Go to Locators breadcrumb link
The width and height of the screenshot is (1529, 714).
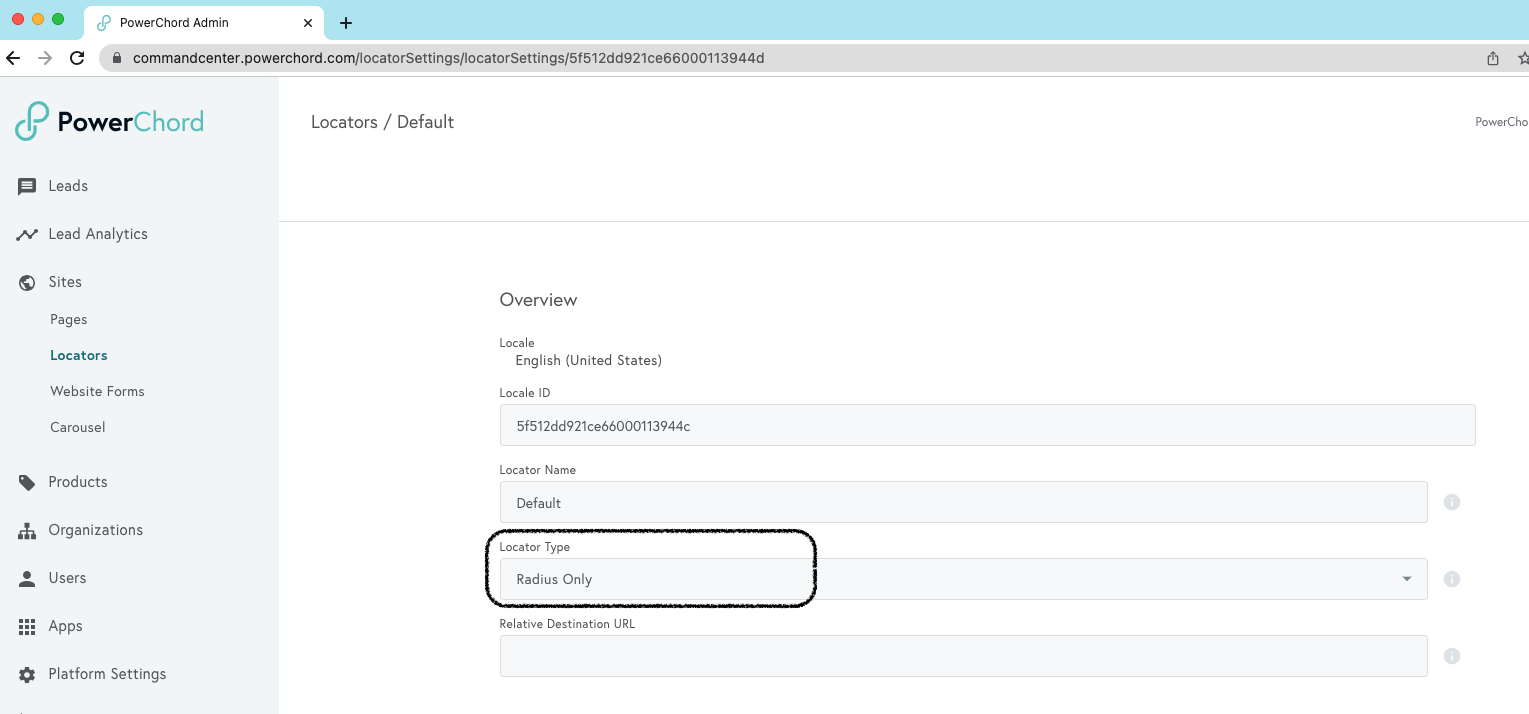tap(344, 122)
